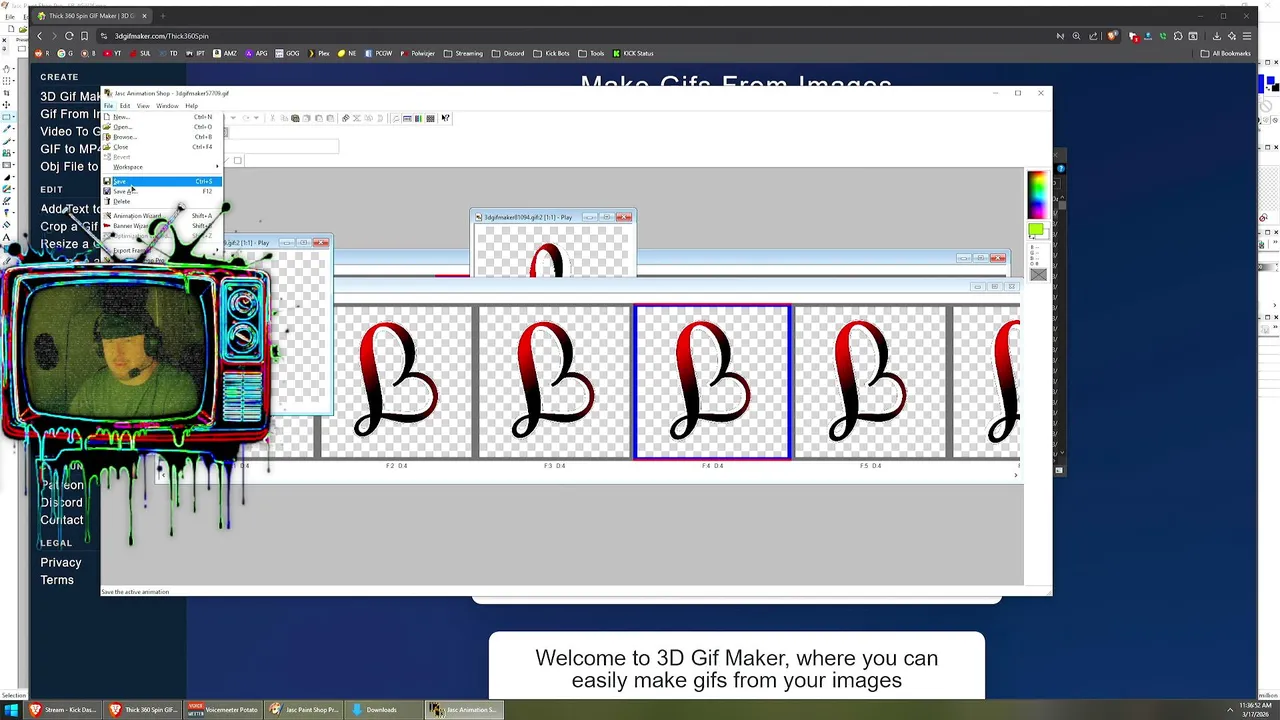
Task: Open the All Bookmarks folder
Action: pos(1225,53)
